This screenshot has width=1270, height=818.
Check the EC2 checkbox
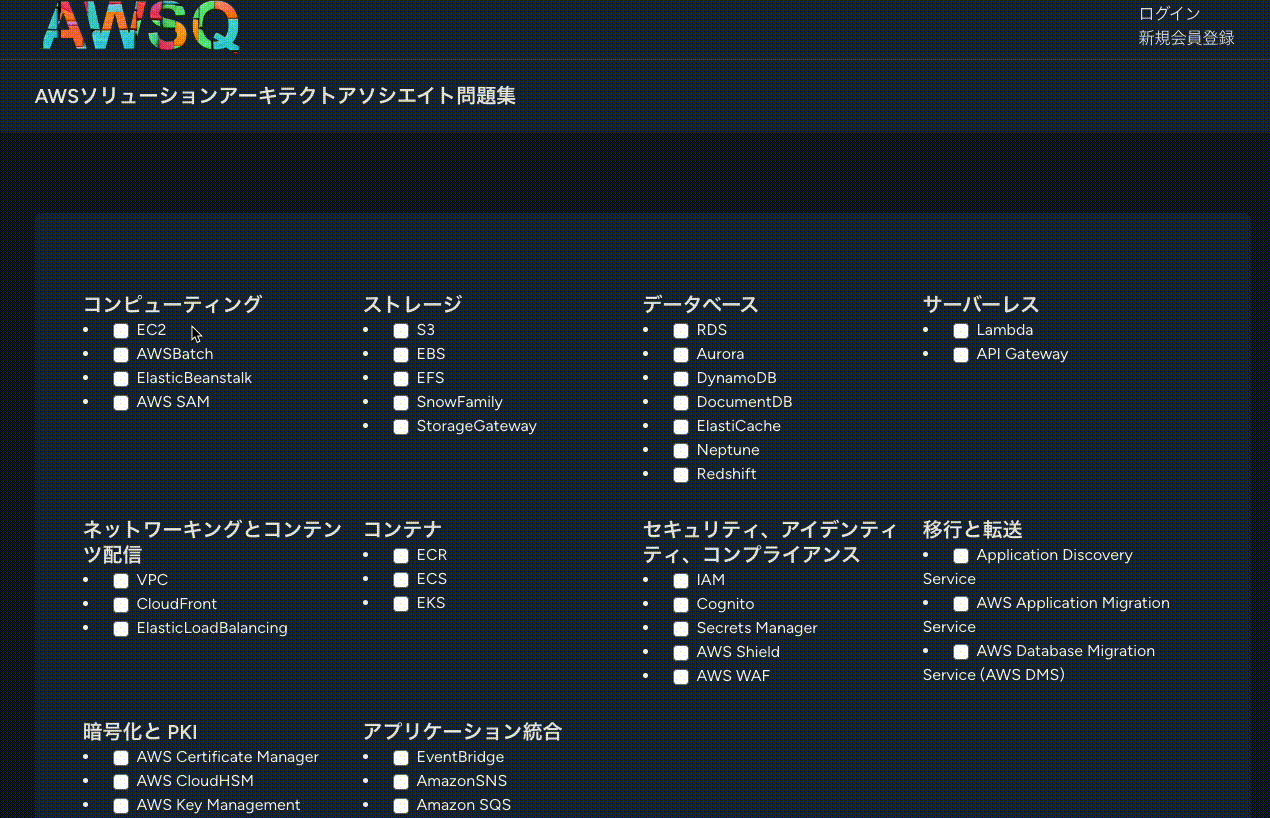[121, 331]
